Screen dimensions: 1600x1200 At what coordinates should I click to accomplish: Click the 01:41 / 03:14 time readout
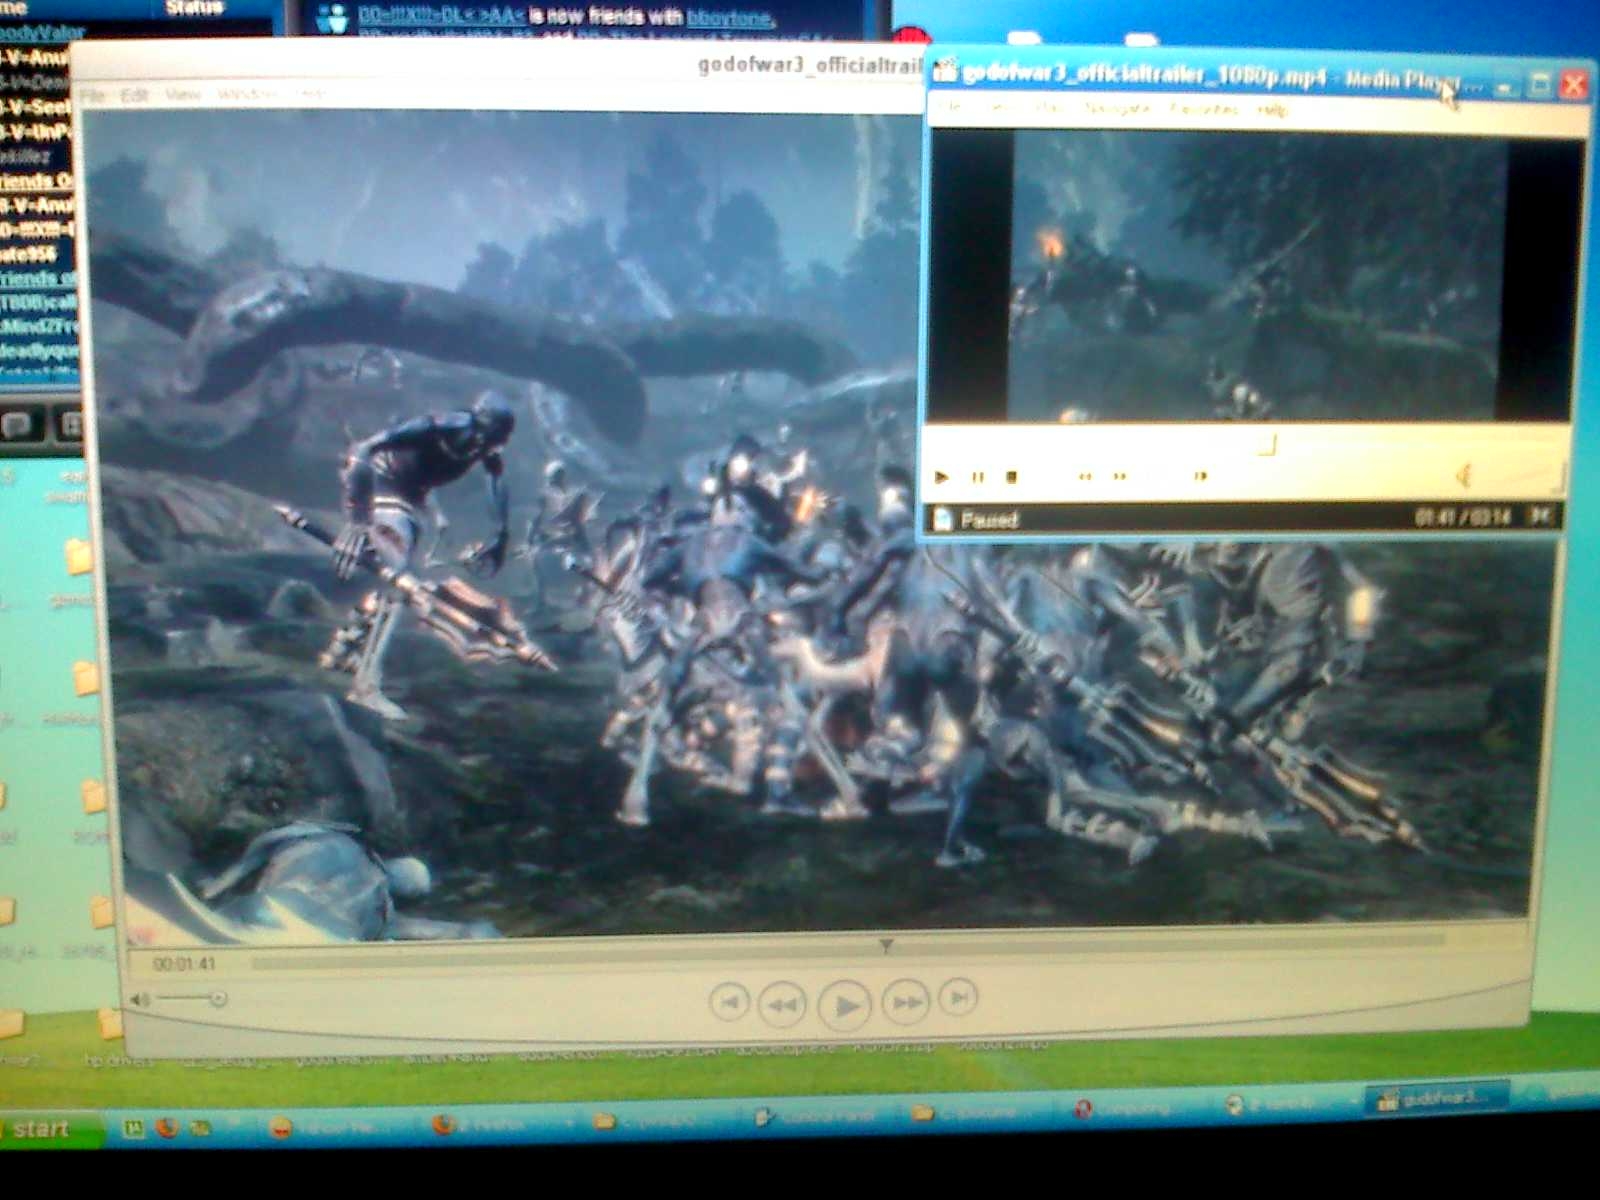click(x=1462, y=517)
